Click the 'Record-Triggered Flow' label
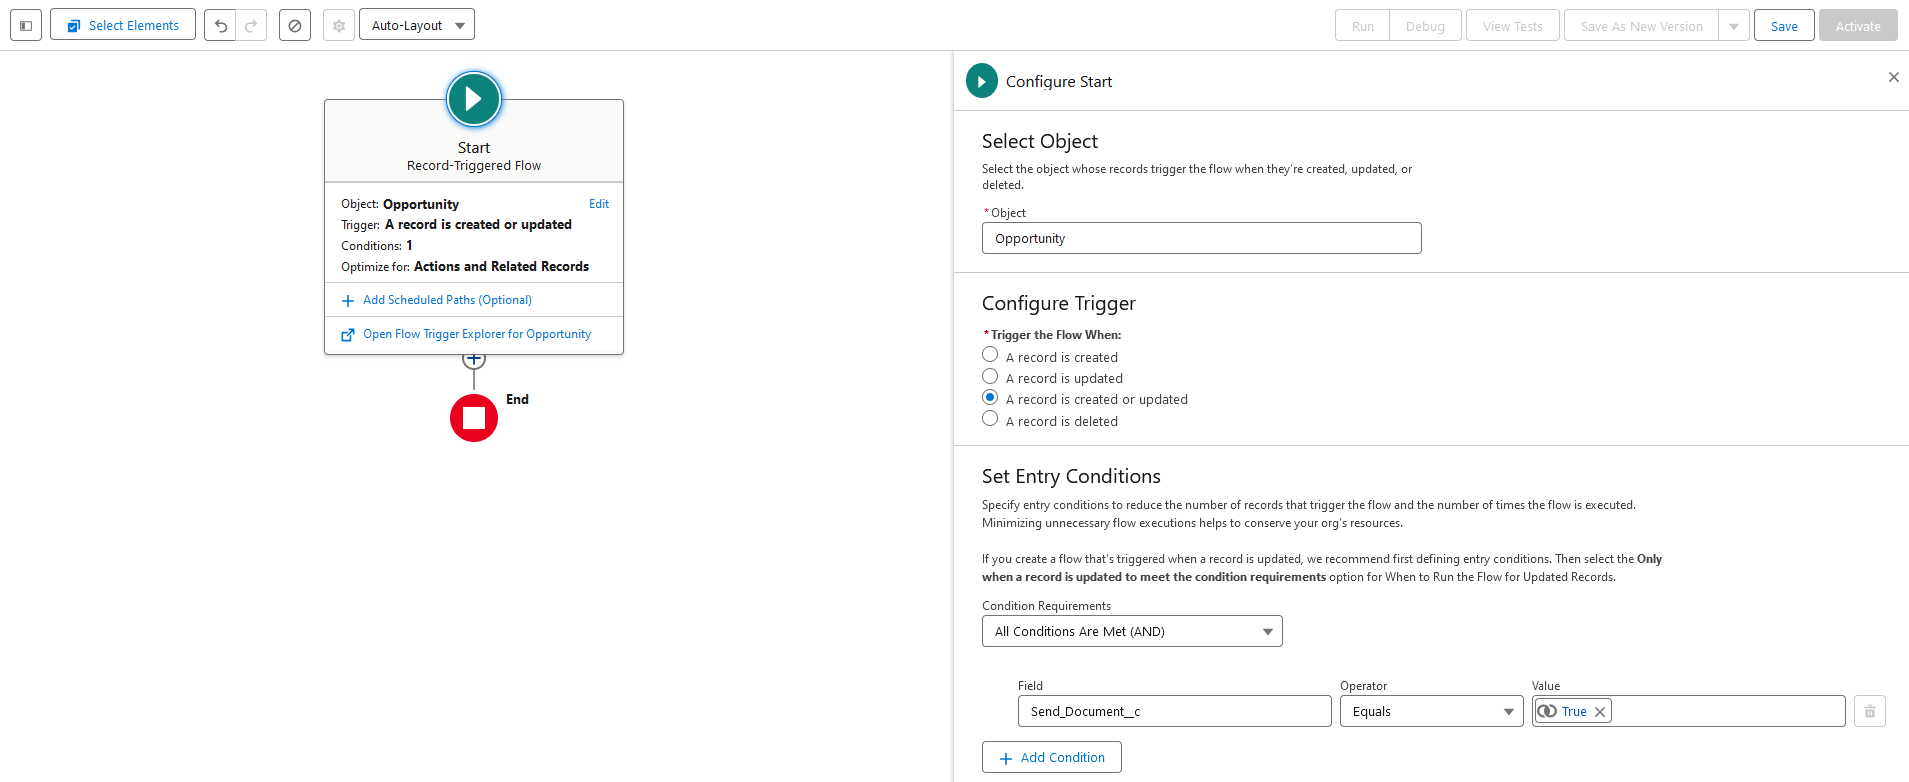1909x782 pixels. 474,166
